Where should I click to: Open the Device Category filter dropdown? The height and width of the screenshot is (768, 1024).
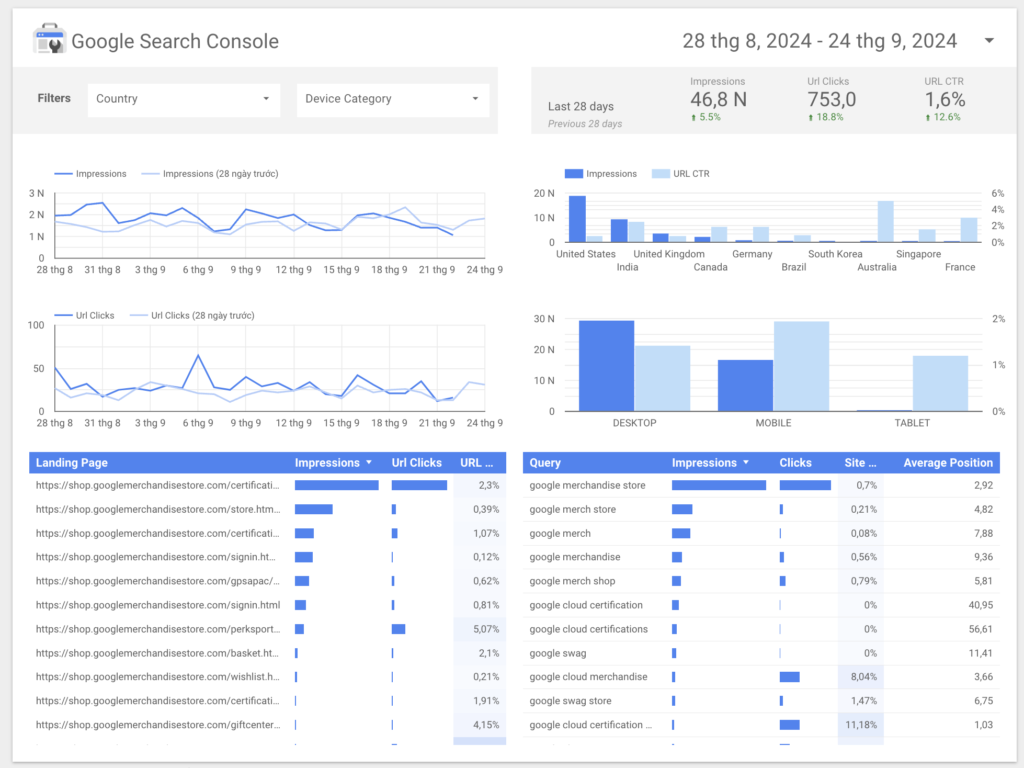(392, 99)
